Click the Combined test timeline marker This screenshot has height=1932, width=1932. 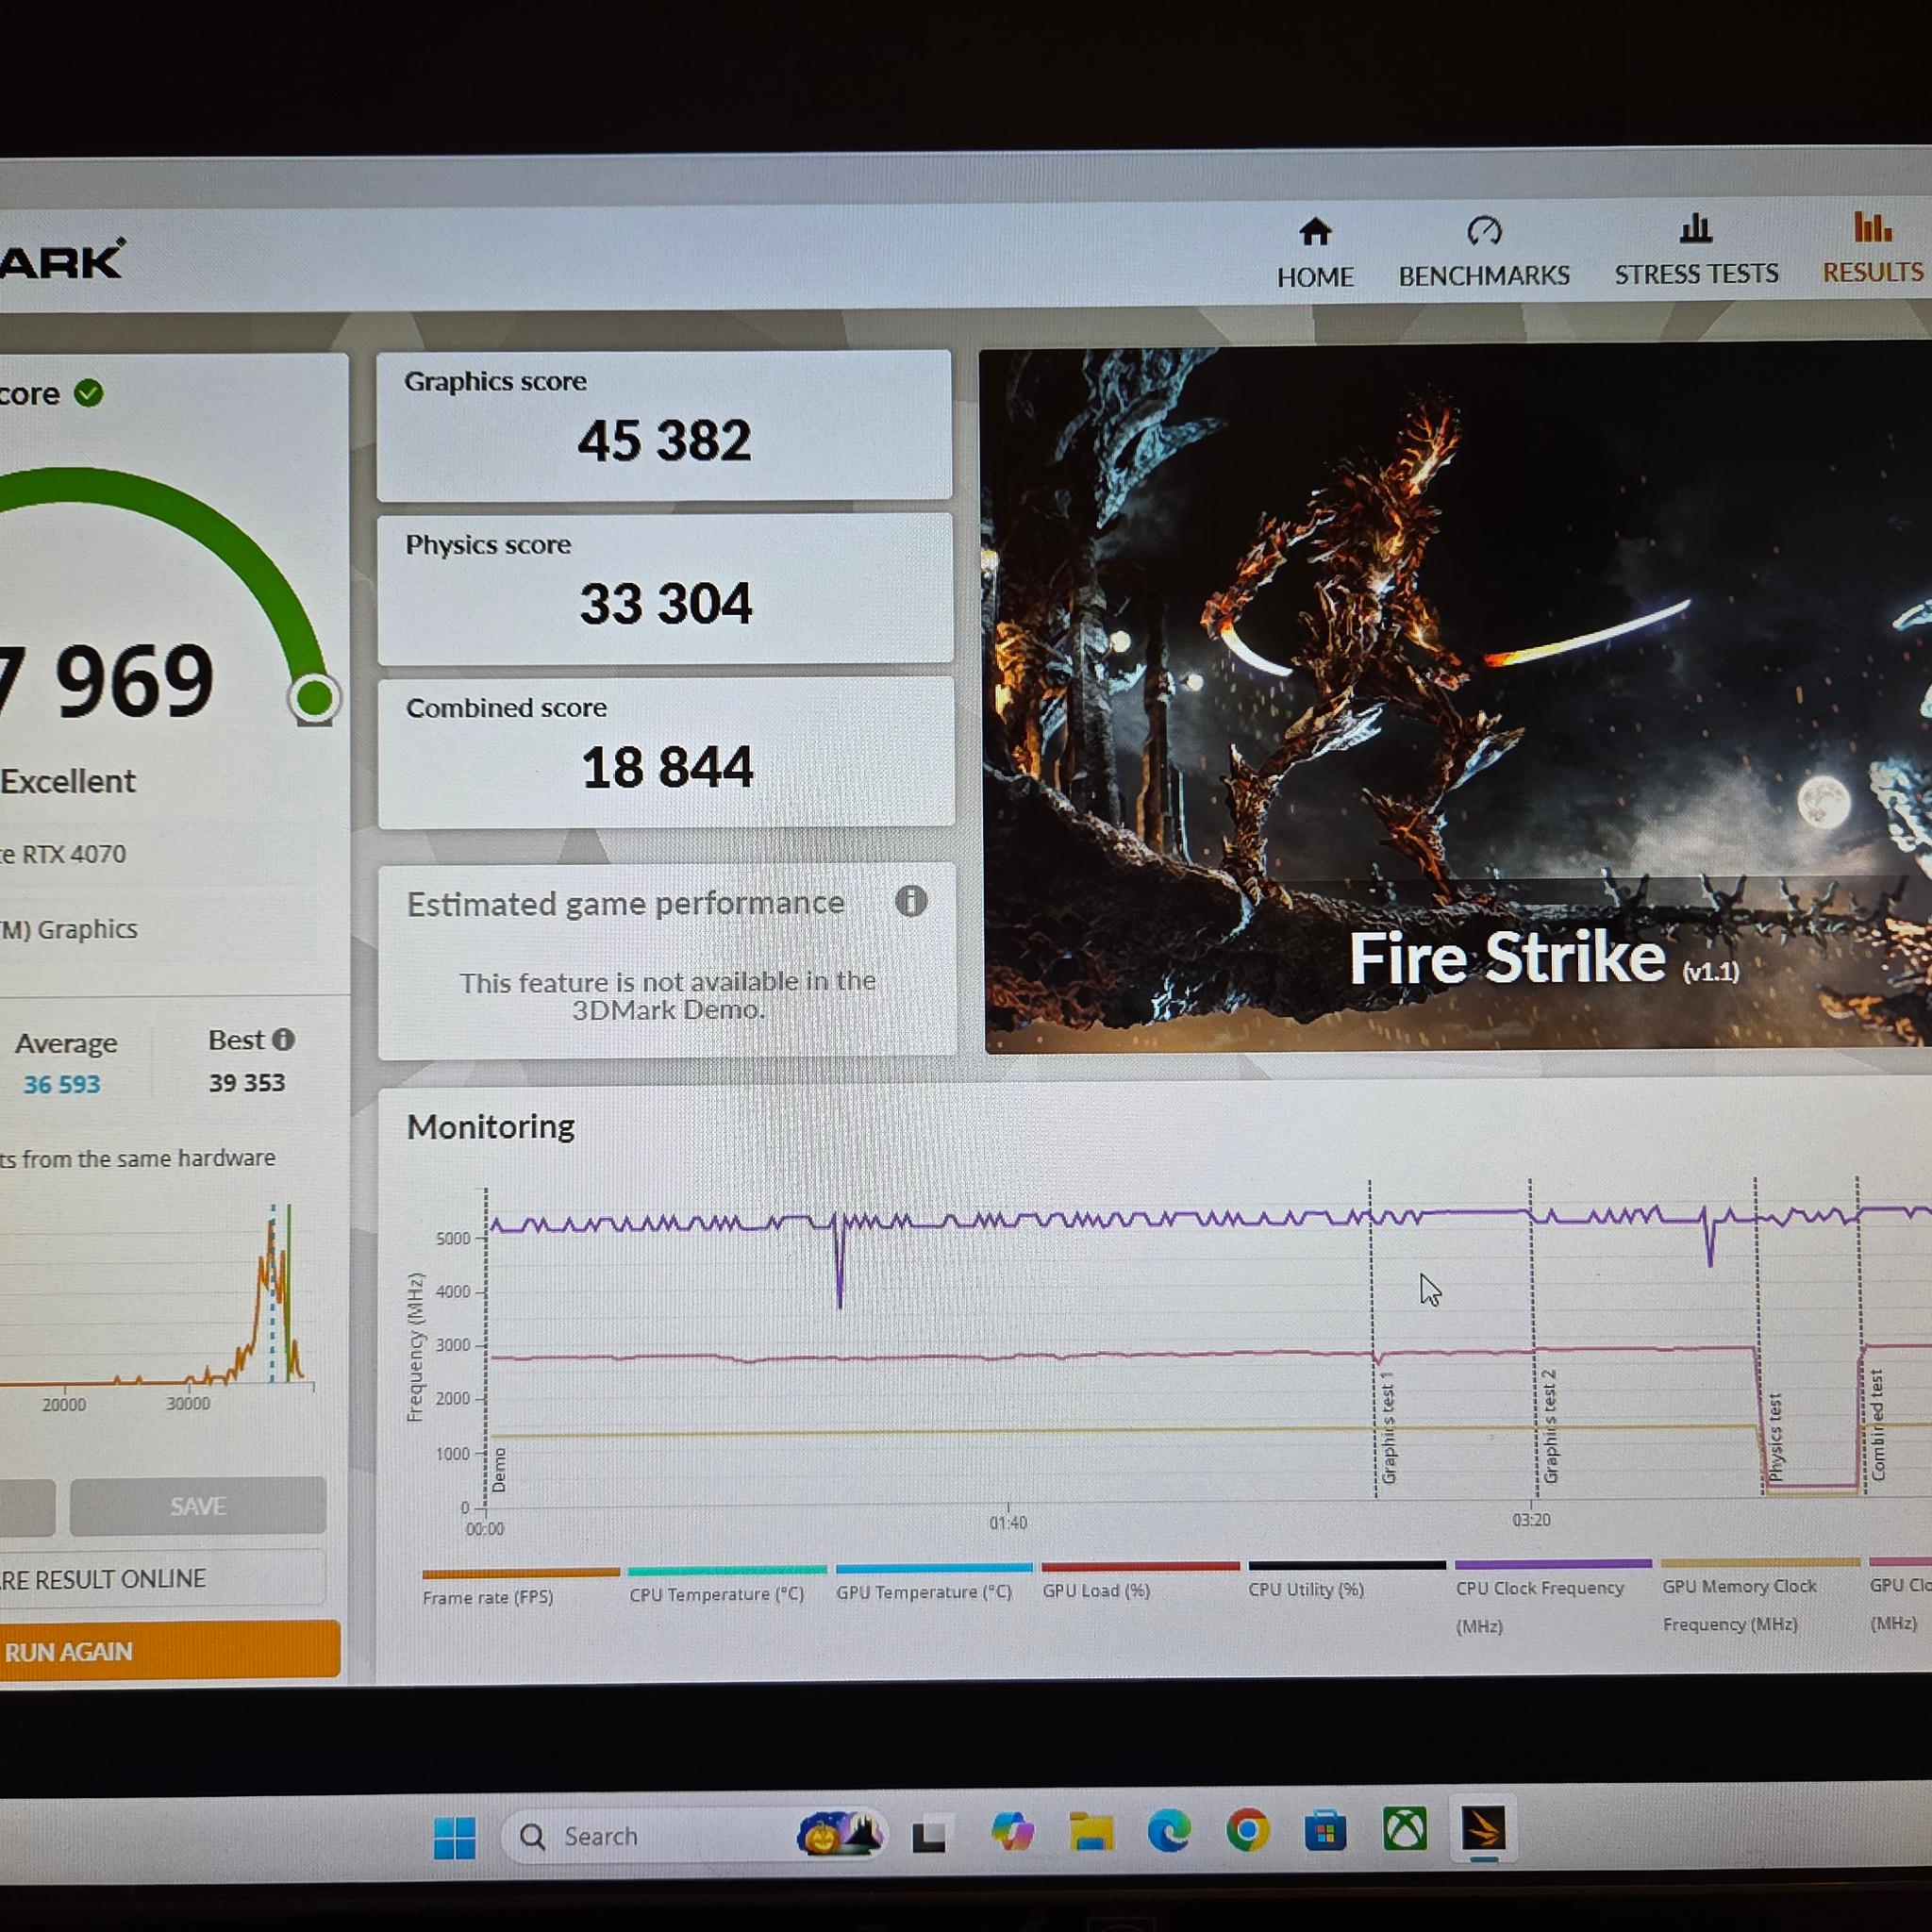(x=1877, y=1424)
